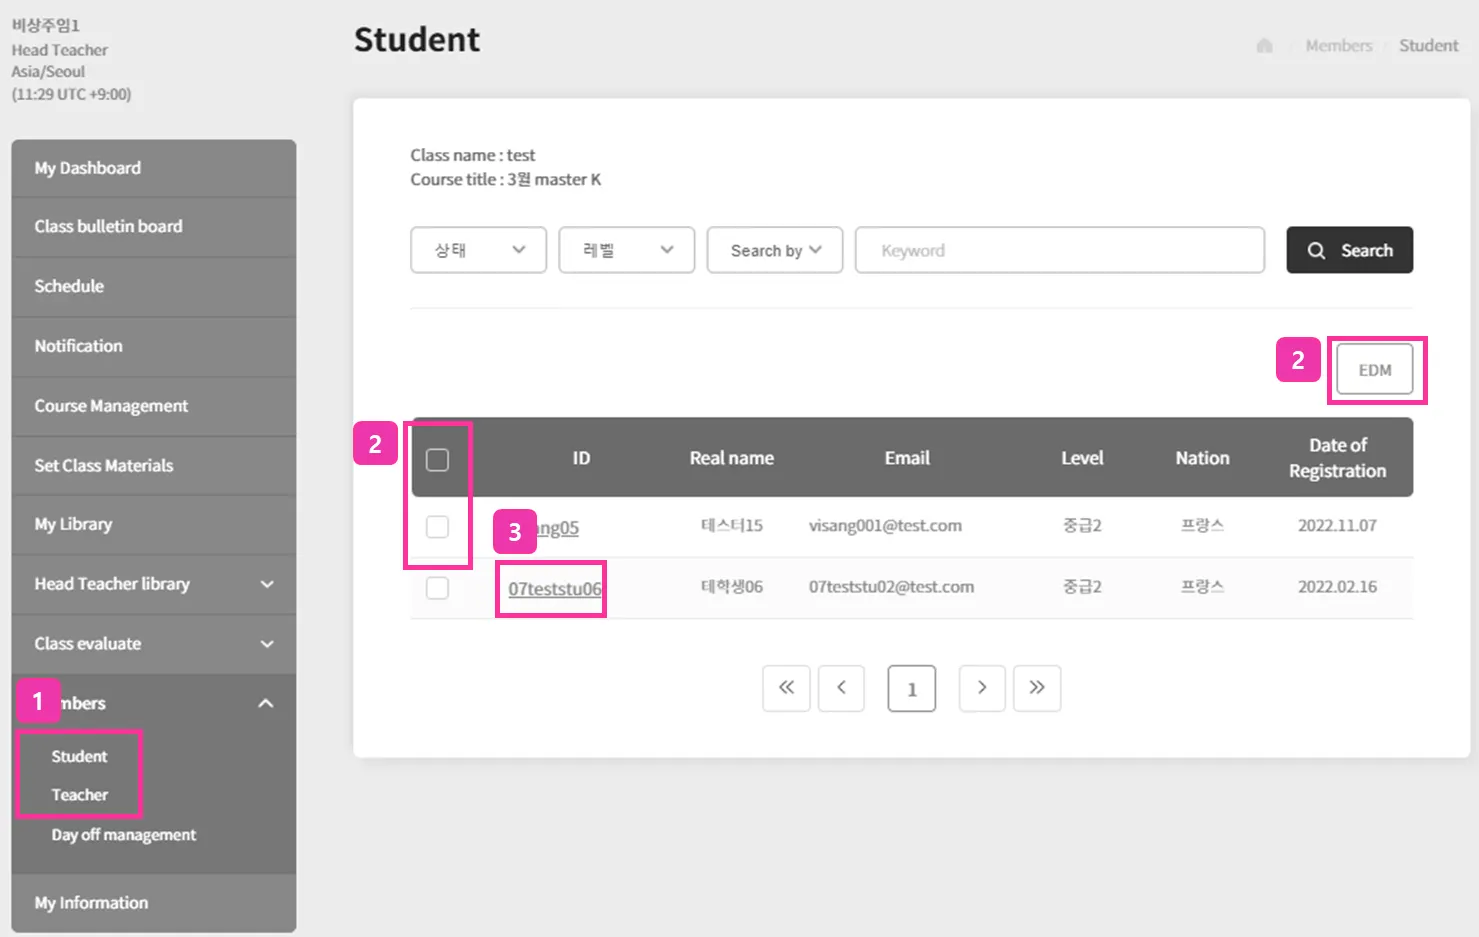
Task: Go to Class bulletin board
Action: click(x=154, y=226)
